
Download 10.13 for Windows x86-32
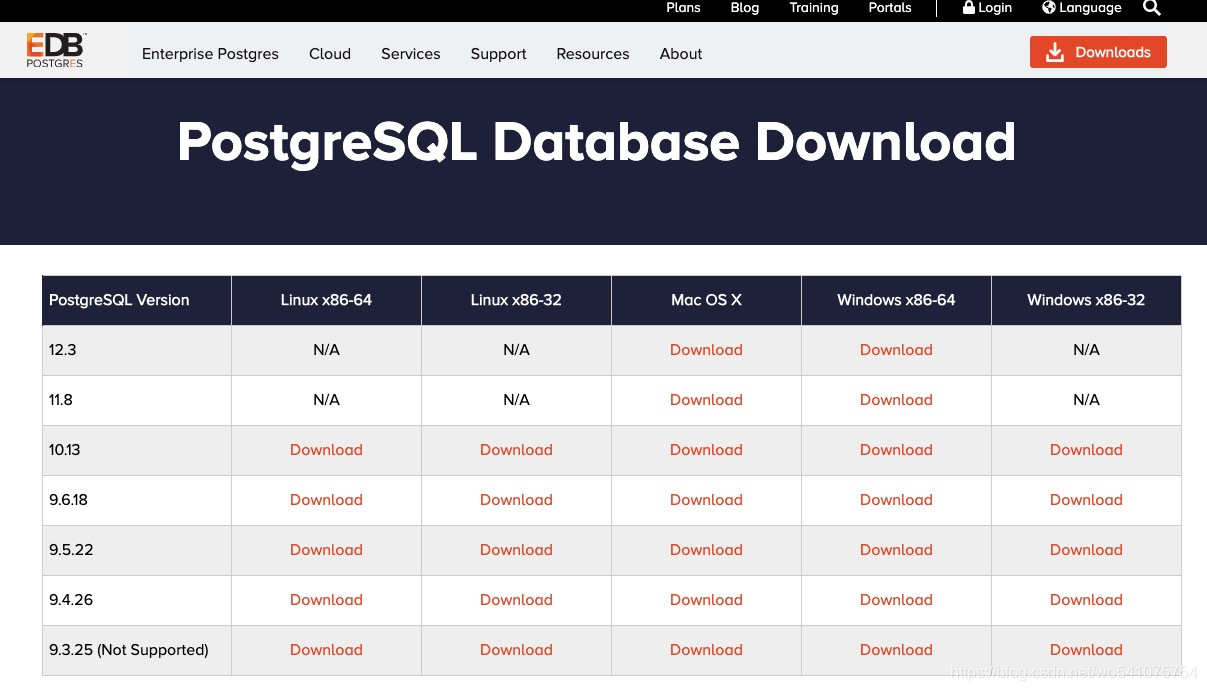tap(1086, 450)
